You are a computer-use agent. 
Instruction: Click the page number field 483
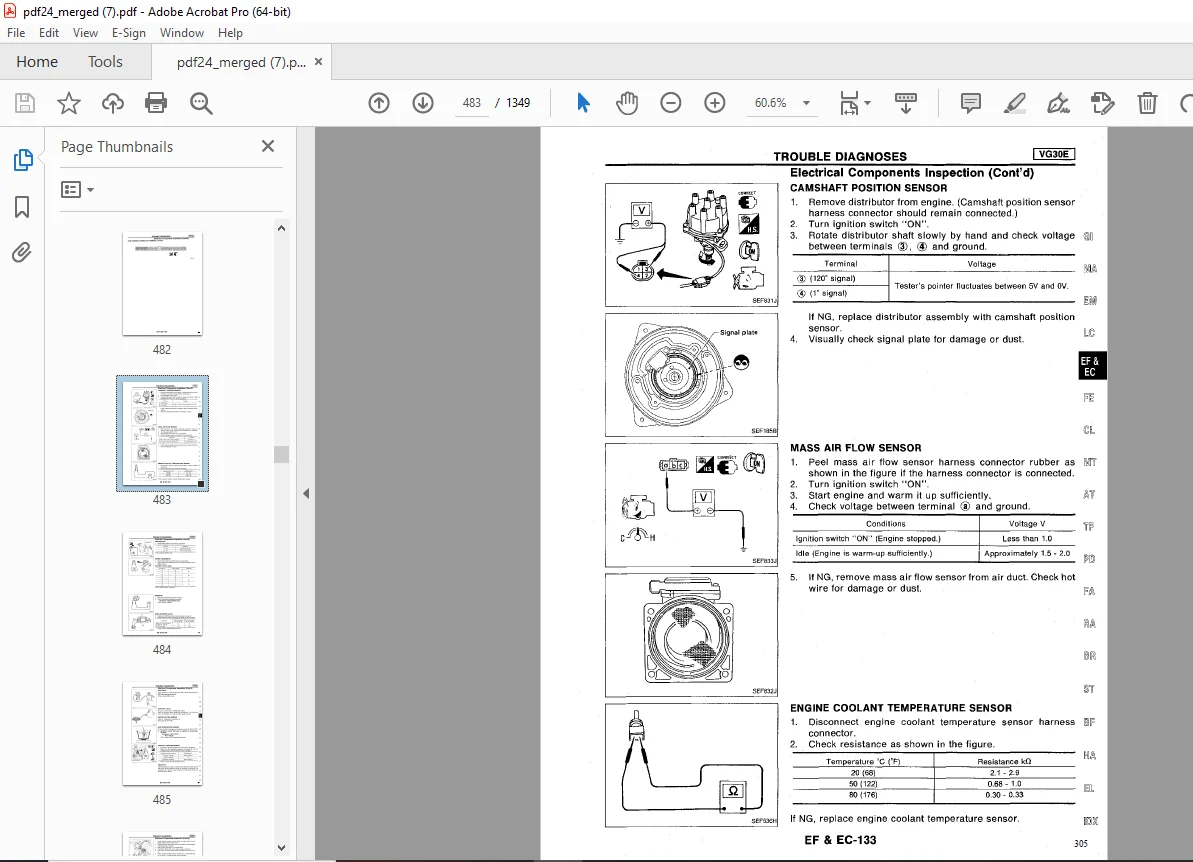pos(472,103)
